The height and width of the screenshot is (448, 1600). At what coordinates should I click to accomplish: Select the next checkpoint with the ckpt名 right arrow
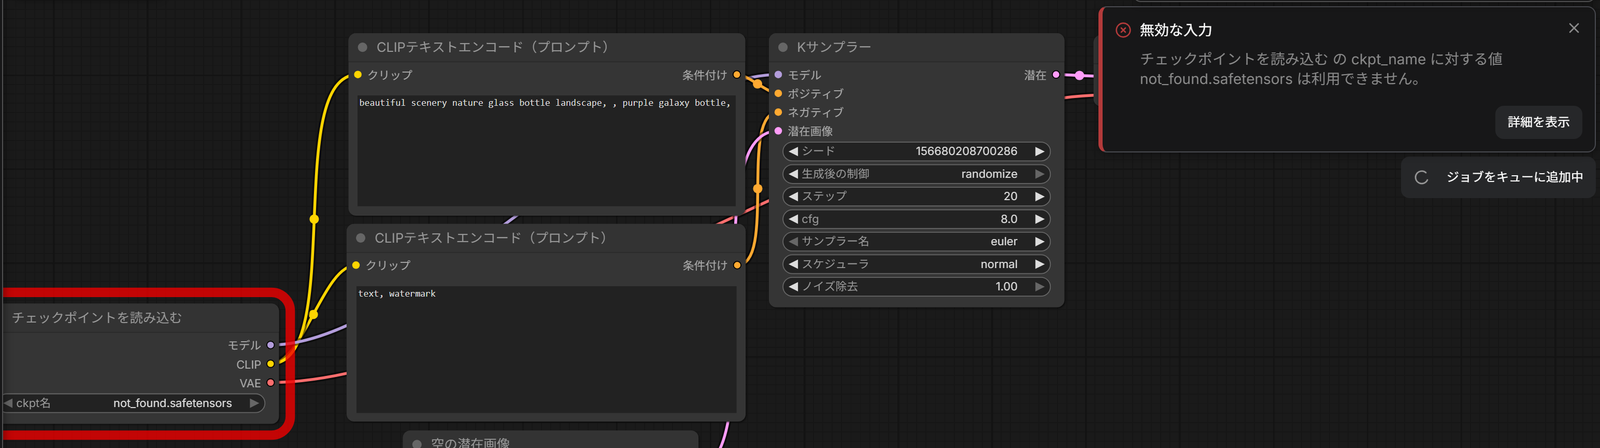pos(254,403)
